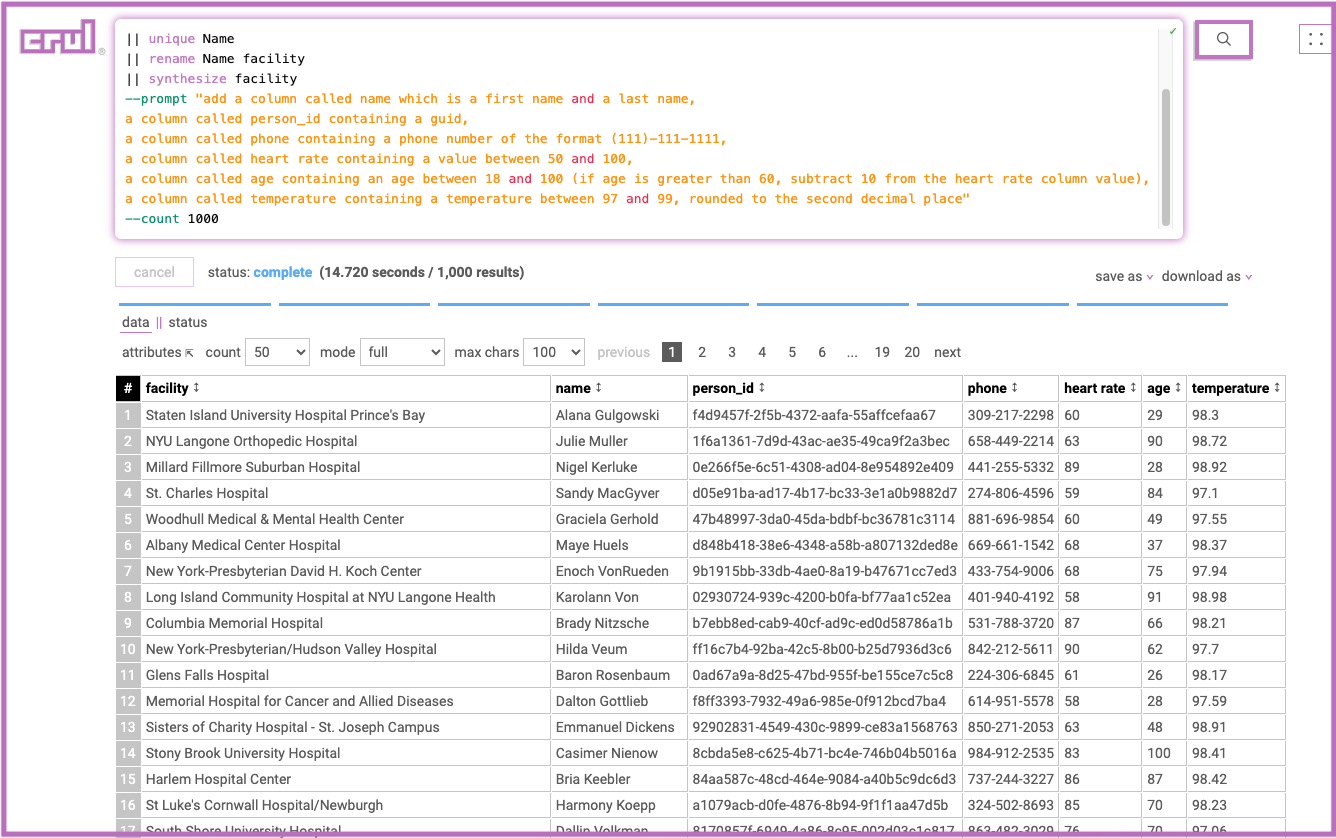This screenshot has width=1336, height=838.
Task: Sort by the temperature column arrows
Action: 1277,388
